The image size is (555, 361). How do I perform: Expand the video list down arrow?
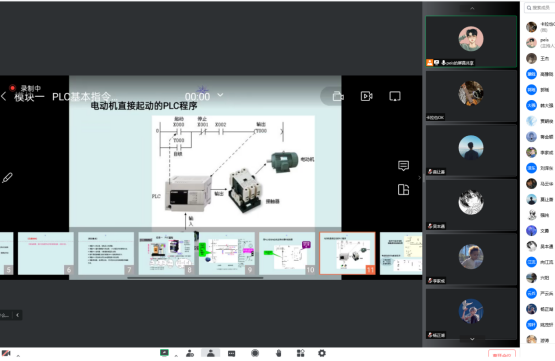coord(472,339)
